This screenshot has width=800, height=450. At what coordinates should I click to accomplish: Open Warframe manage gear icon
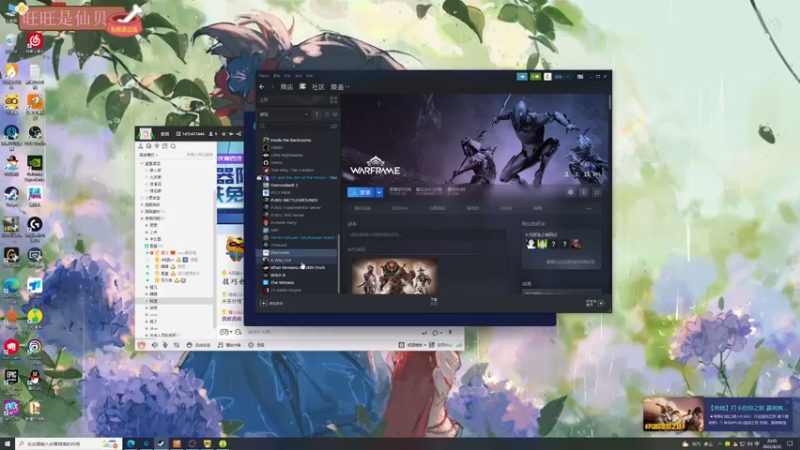point(570,192)
